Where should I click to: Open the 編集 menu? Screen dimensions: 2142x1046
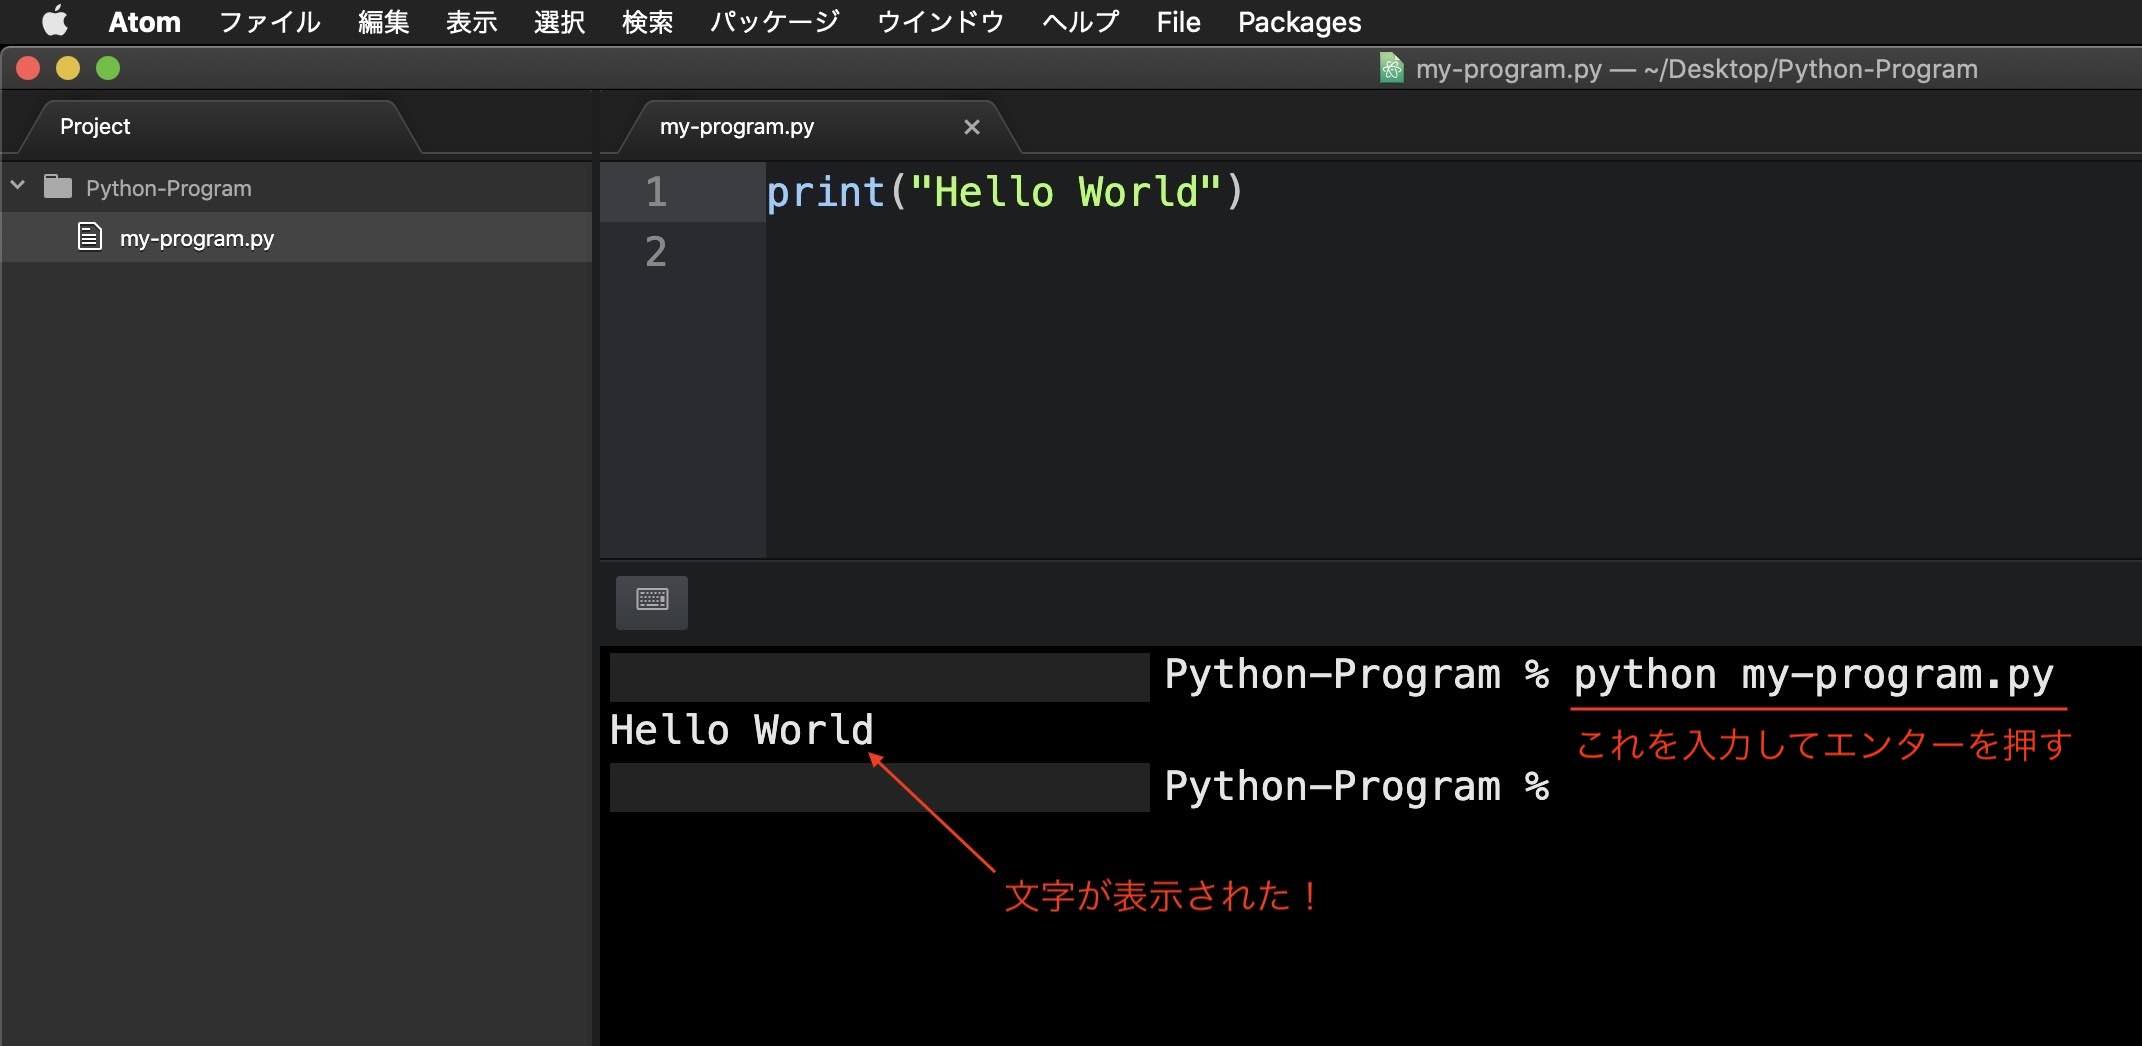pyautogui.click(x=384, y=22)
